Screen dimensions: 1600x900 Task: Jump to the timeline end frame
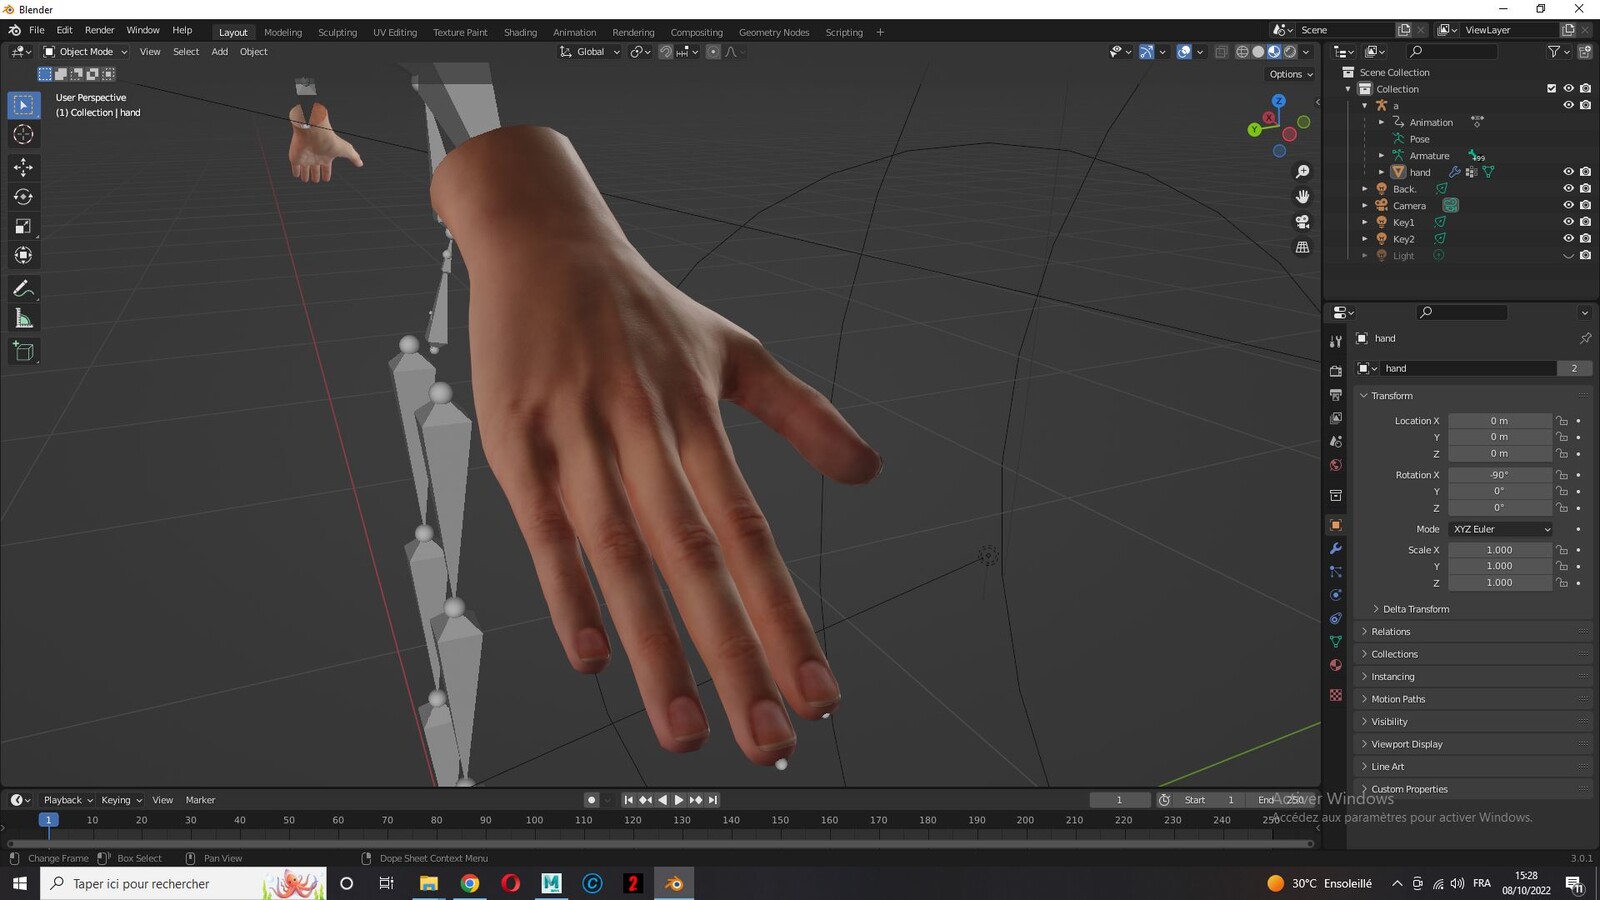point(713,800)
